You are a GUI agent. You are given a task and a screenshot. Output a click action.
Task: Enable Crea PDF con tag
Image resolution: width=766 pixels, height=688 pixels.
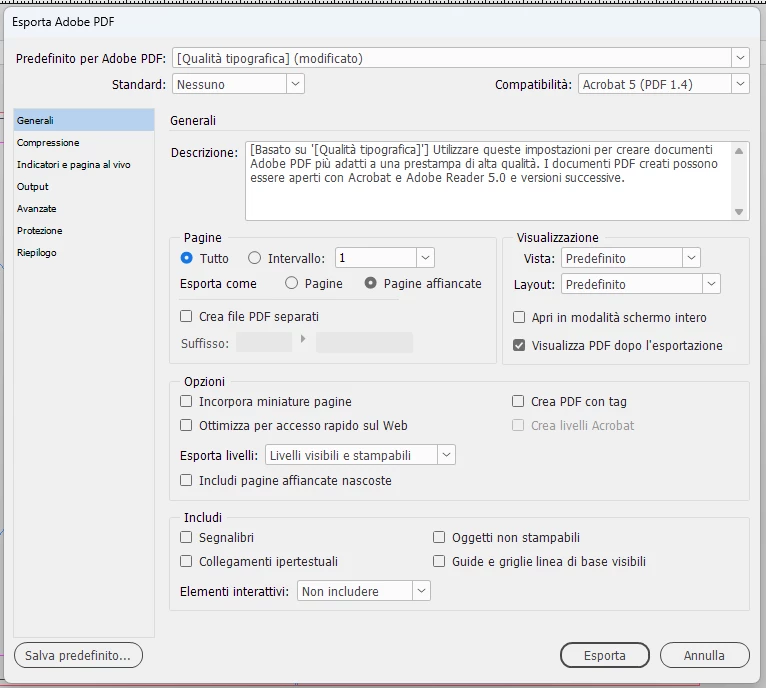(x=518, y=401)
